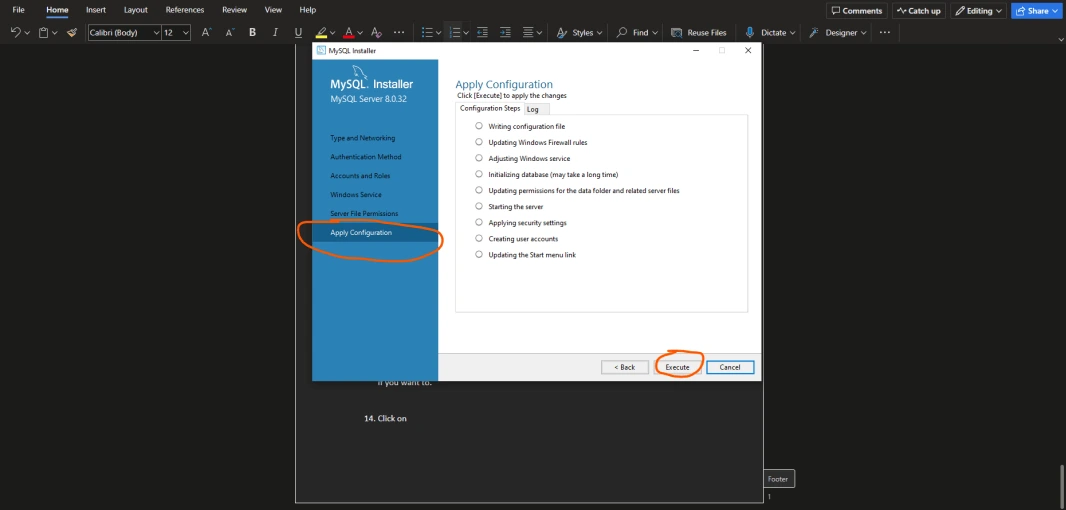Switch to the Layout tab
1066x510 pixels.
tap(135, 10)
